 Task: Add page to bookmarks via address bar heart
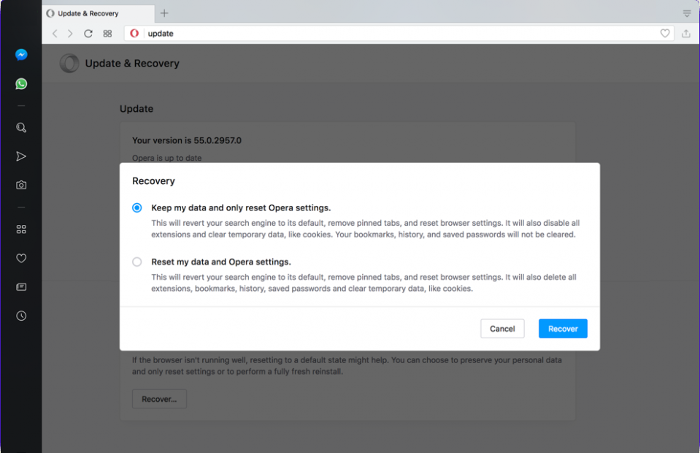click(665, 33)
